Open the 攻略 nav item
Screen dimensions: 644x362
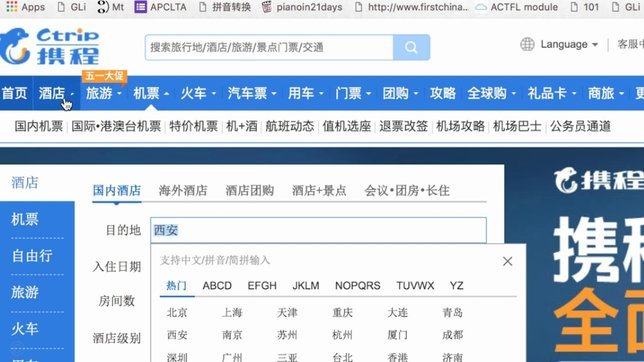click(x=443, y=93)
